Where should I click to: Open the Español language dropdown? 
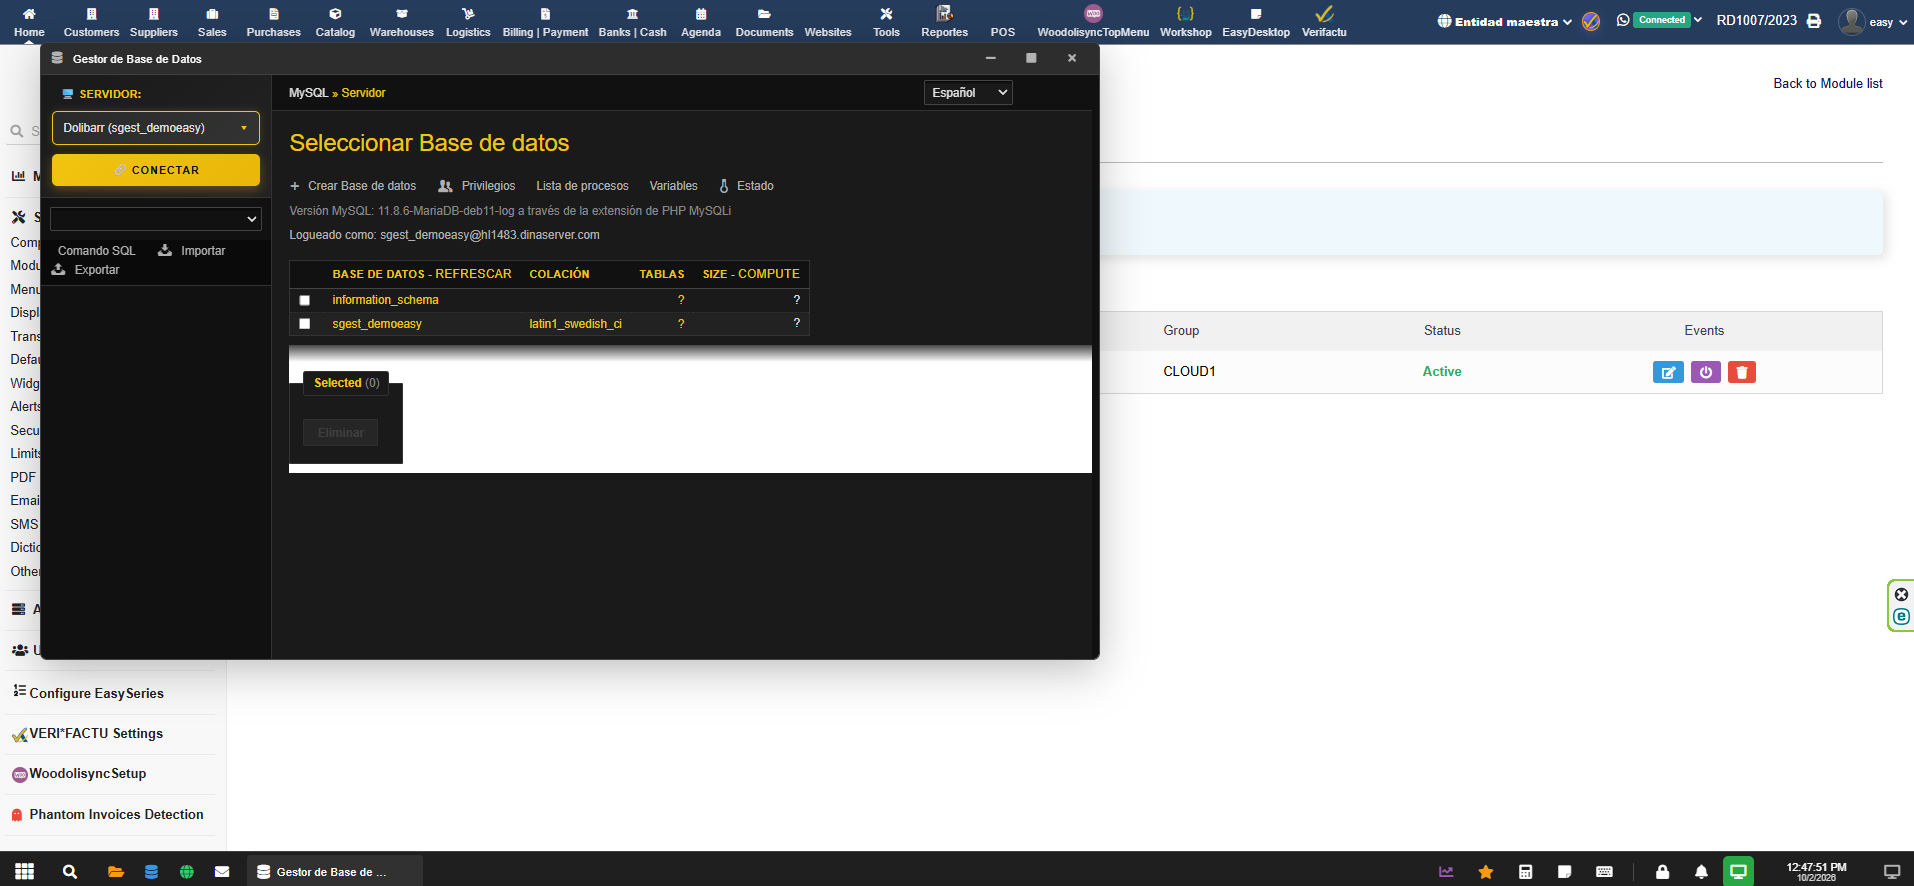click(x=967, y=93)
